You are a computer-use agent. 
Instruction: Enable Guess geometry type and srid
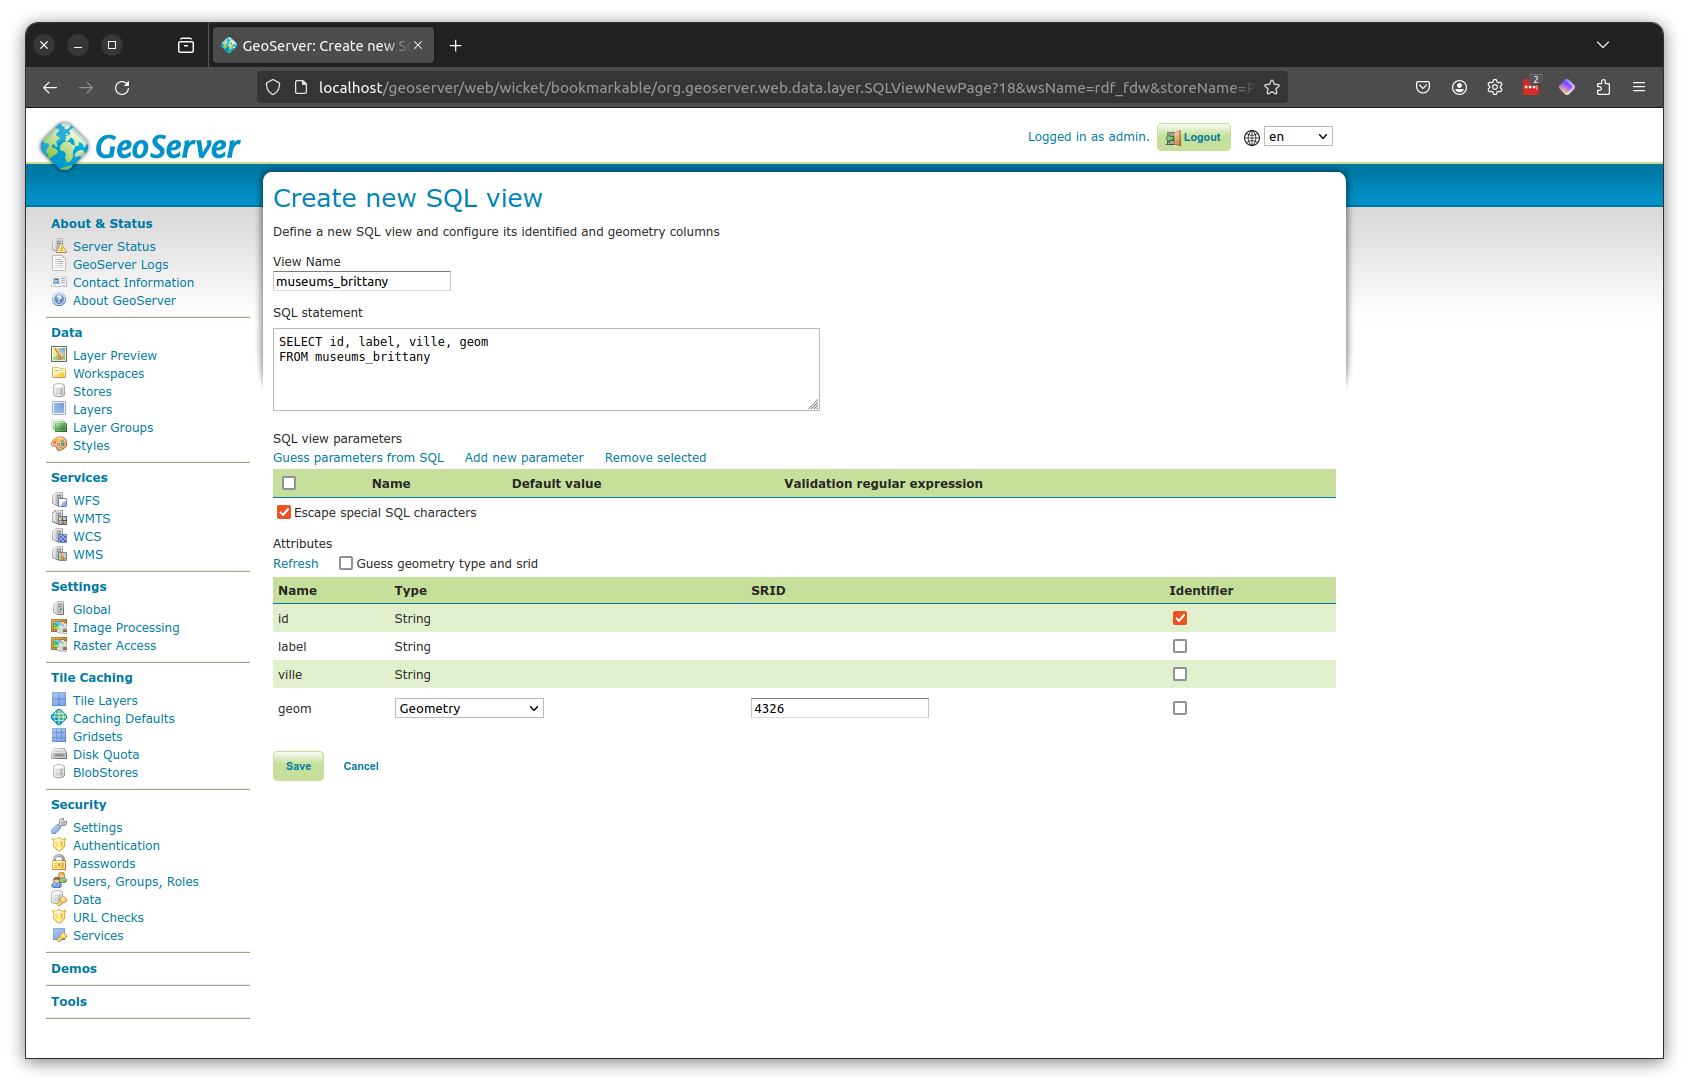pyautogui.click(x=346, y=563)
